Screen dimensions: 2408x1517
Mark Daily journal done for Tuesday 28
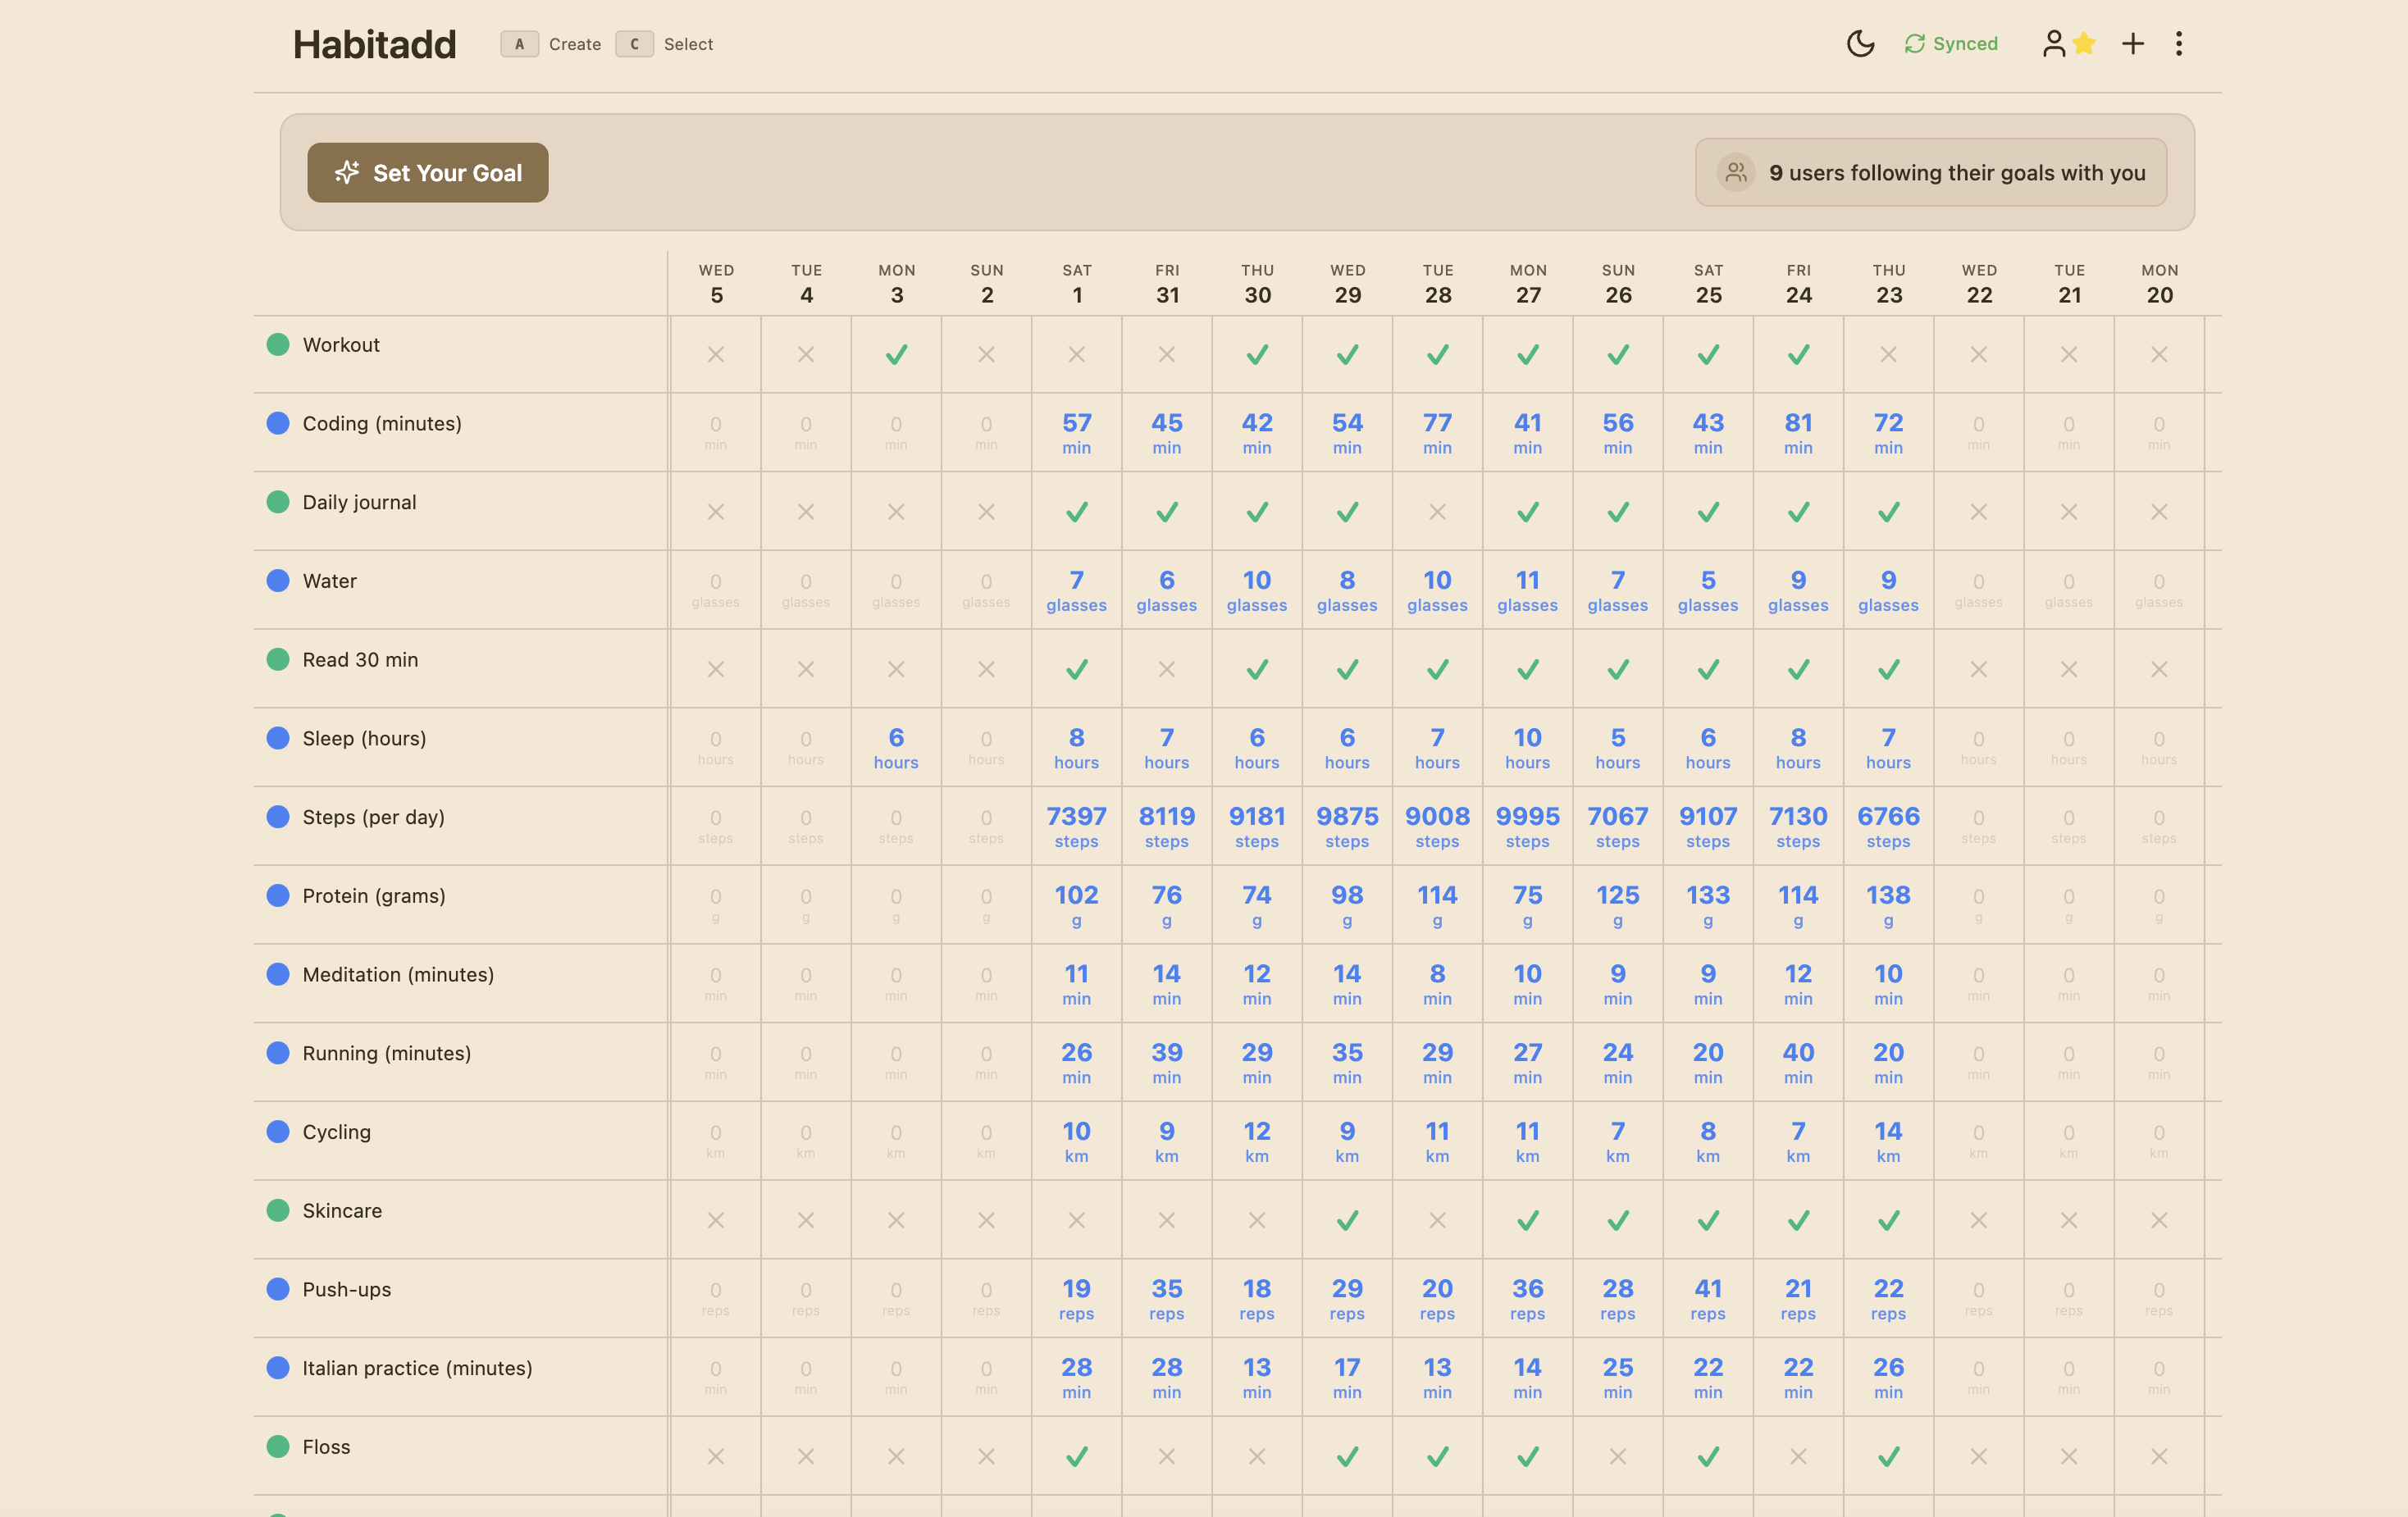click(x=1437, y=512)
